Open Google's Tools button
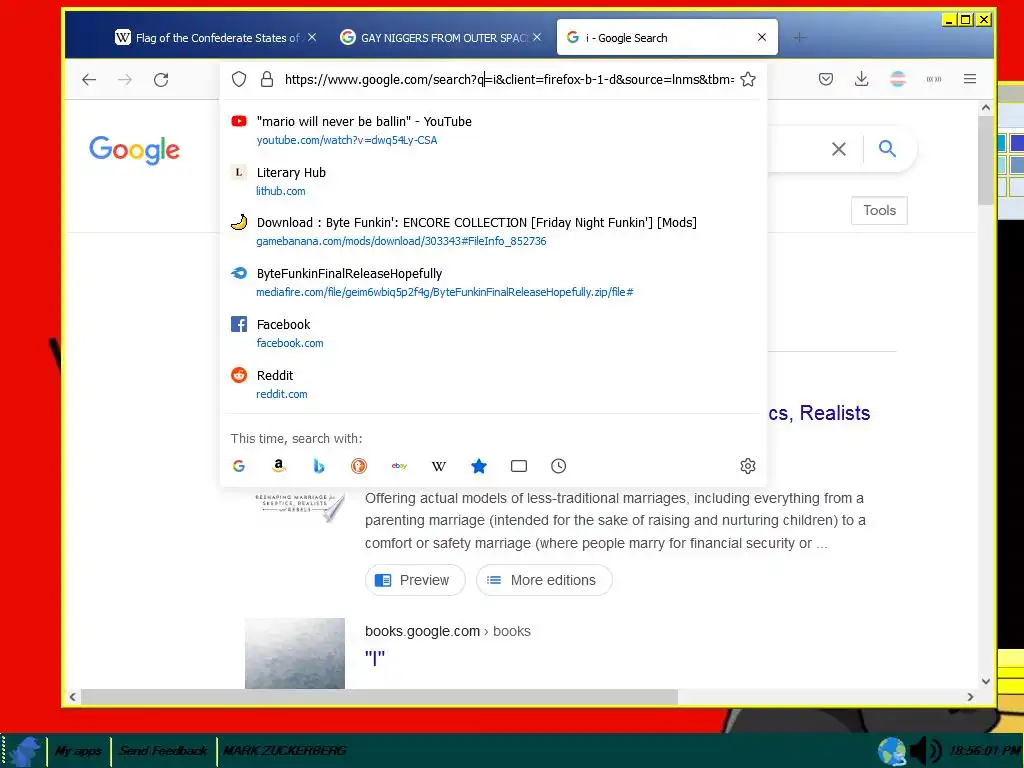The height and width of the screenshot is (768, 1024). (879, 210)
